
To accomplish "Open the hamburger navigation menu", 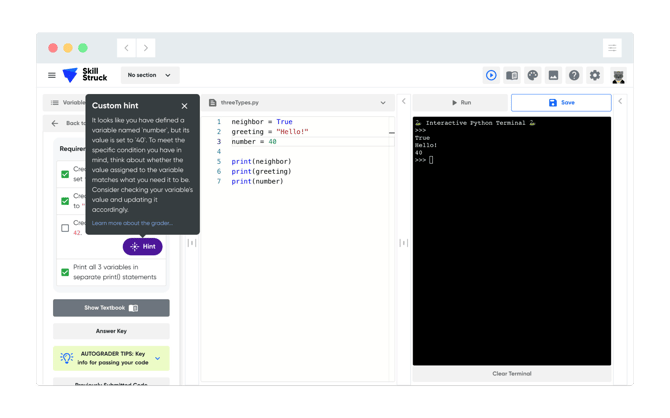I will pos(52,75).
